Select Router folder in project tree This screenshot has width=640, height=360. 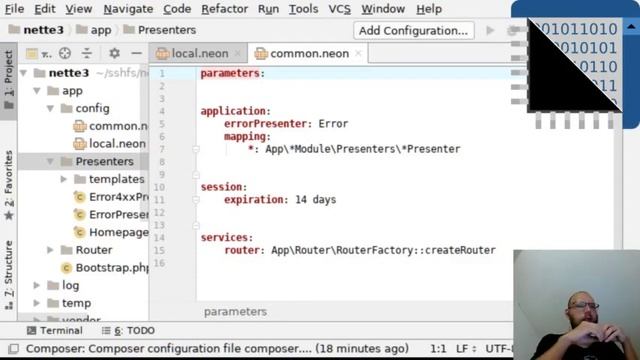pyautogui.click(x=86, y=250)
